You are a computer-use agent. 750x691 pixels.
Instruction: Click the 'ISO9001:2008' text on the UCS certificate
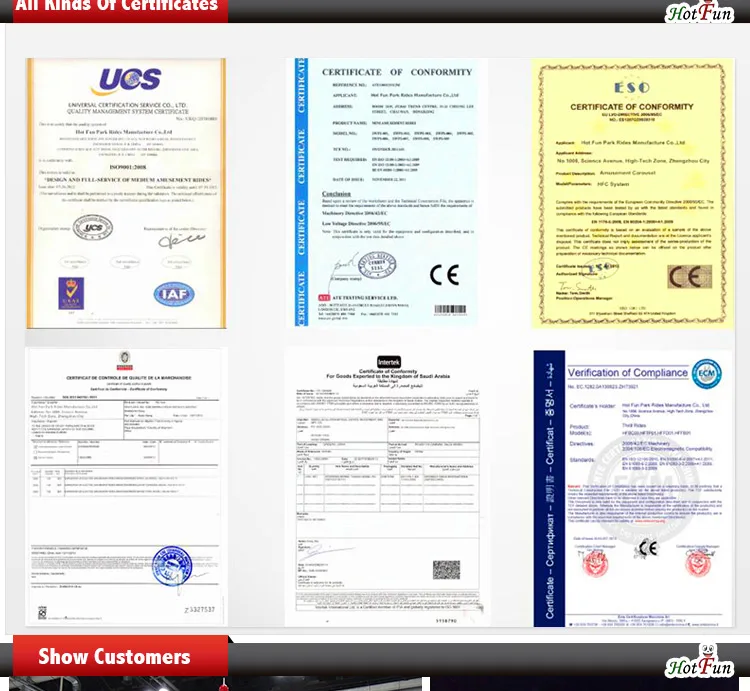[x=128, y=167]
